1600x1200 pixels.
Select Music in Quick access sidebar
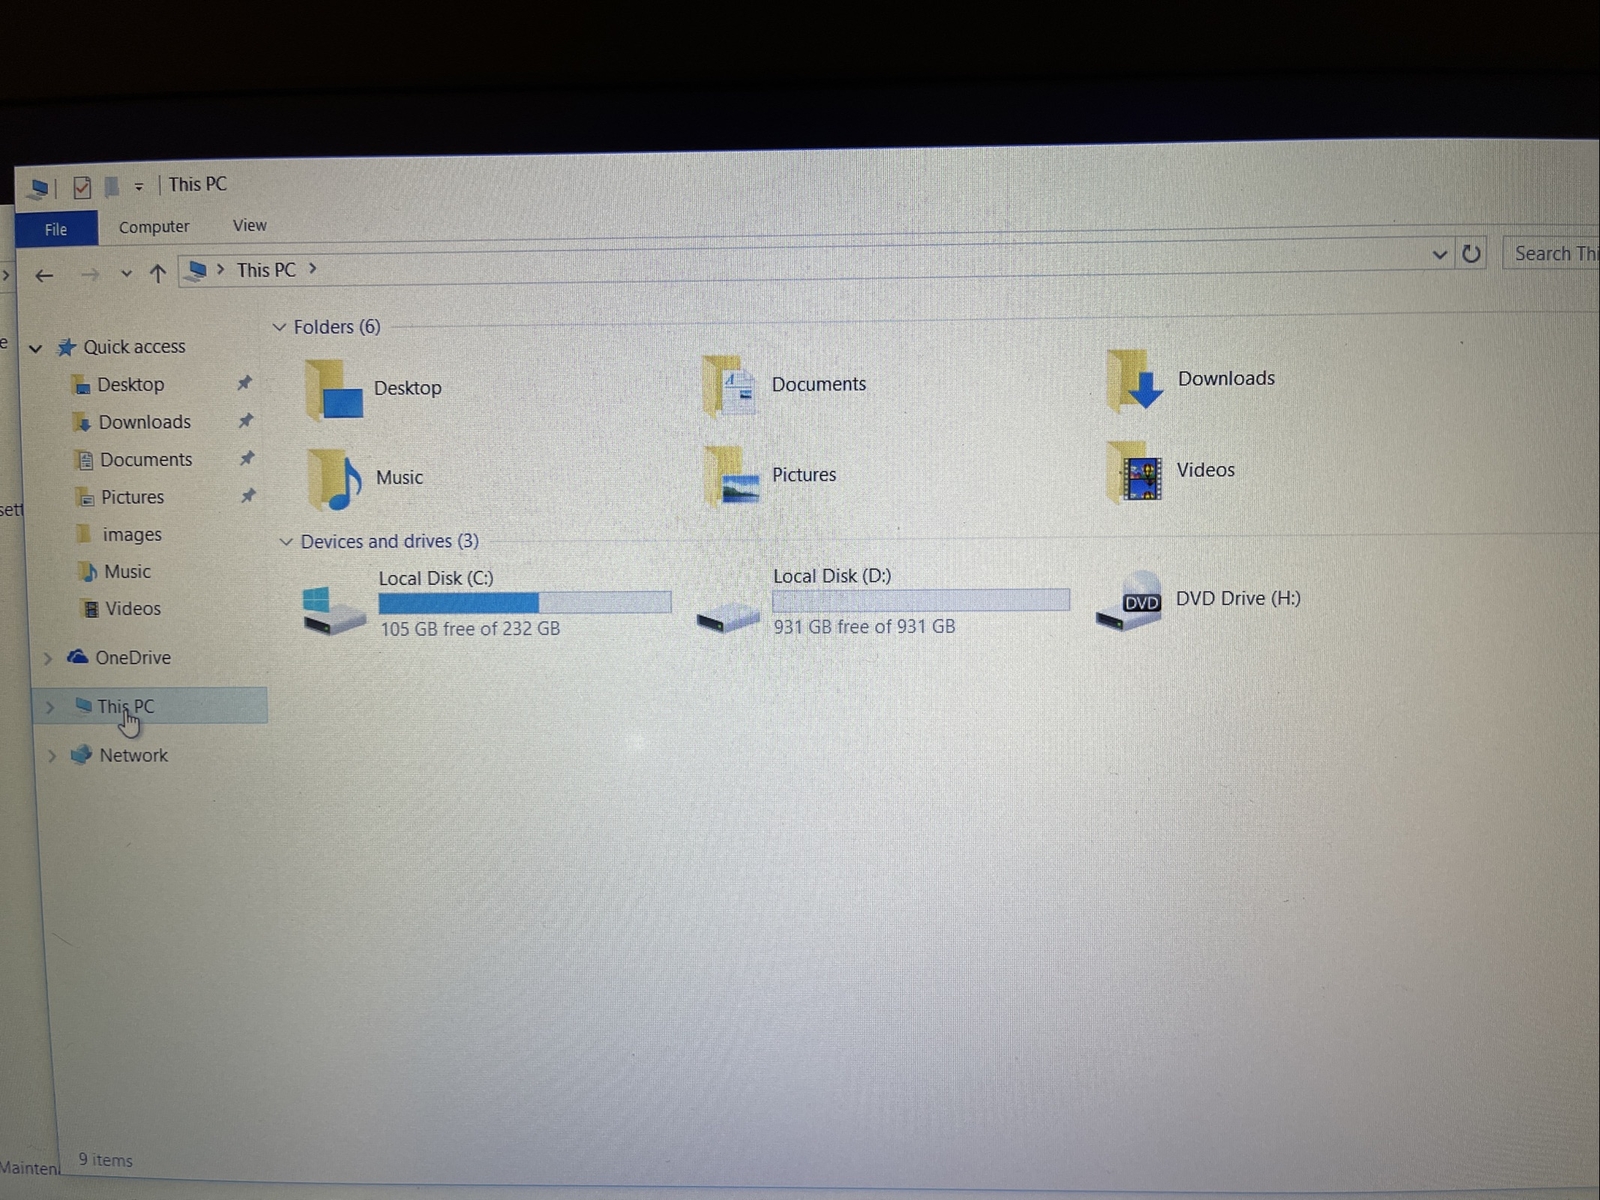pyautogui.click(x=128, y=572)
